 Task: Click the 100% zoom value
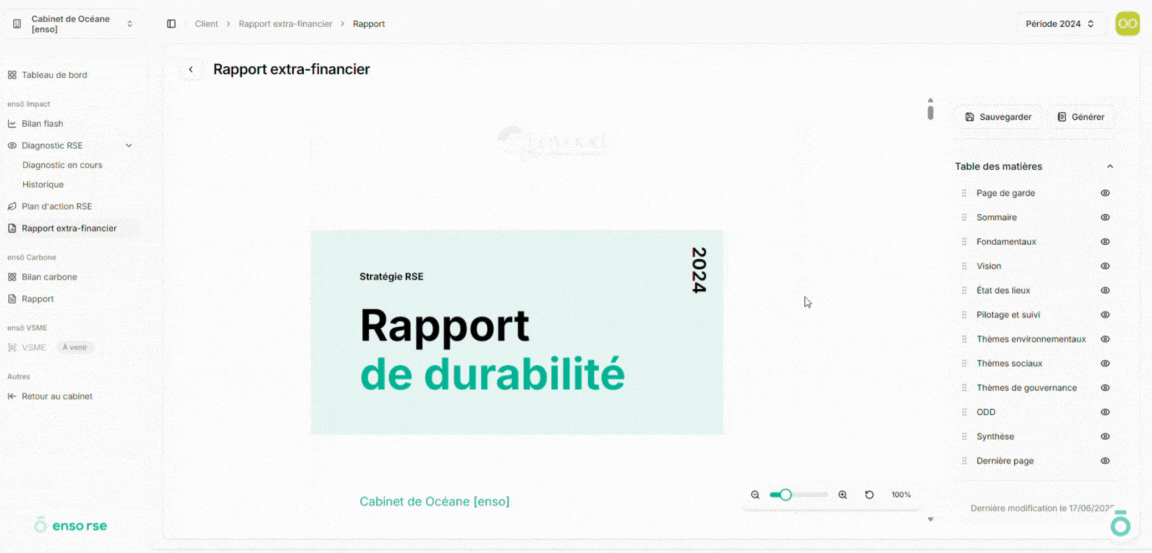(x=901, y=495)
